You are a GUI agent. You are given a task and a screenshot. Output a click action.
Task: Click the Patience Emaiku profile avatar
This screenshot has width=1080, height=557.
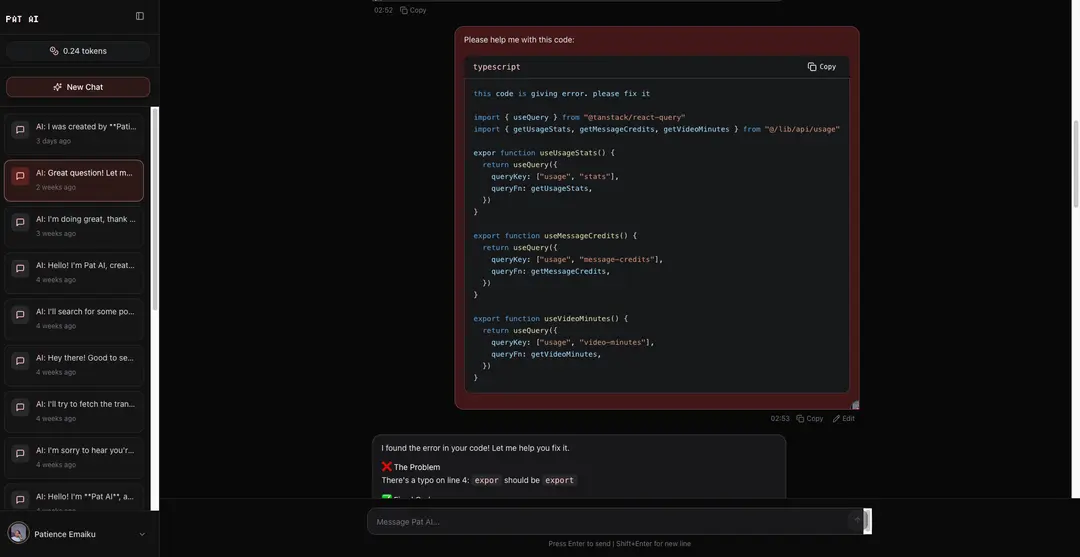pos(19,534)
